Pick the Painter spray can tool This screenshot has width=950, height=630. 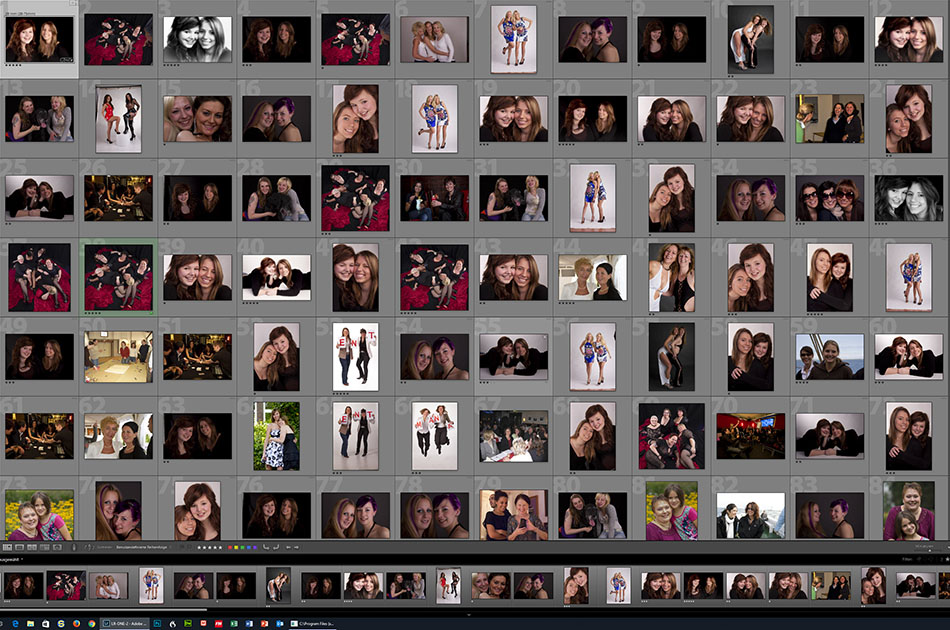tap(74, 547)
